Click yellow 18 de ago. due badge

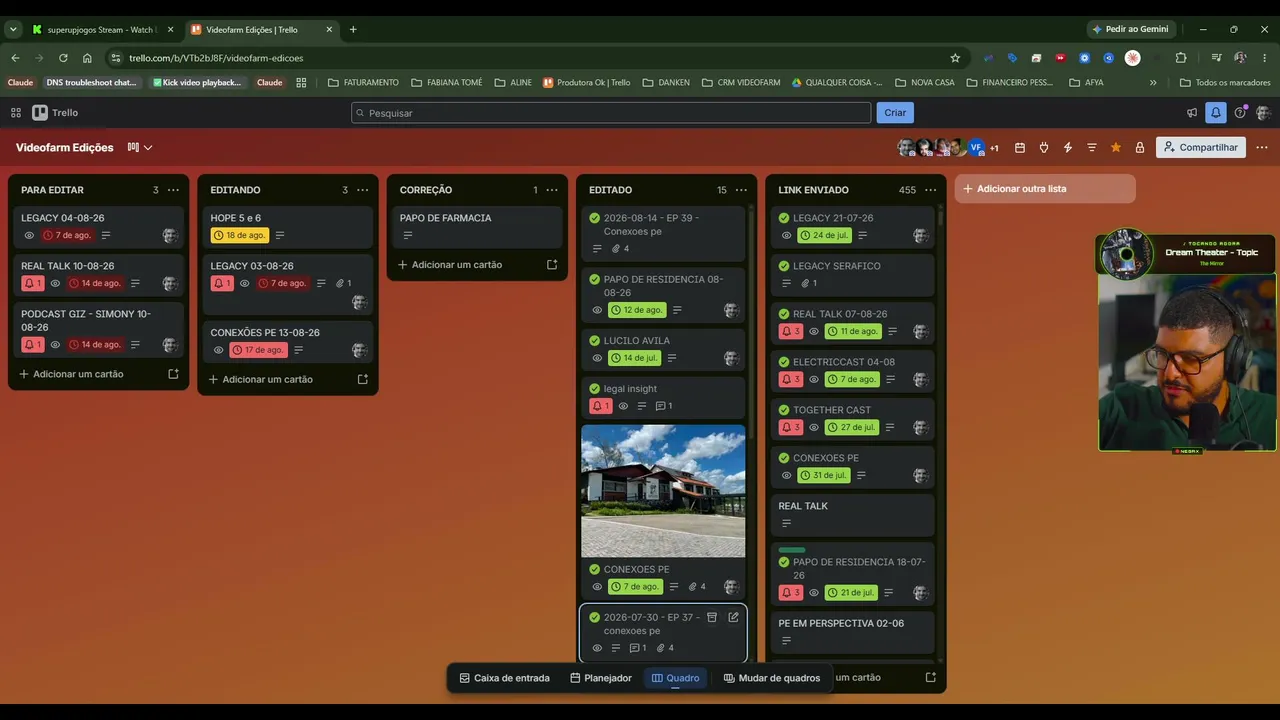tap(239, 236)
